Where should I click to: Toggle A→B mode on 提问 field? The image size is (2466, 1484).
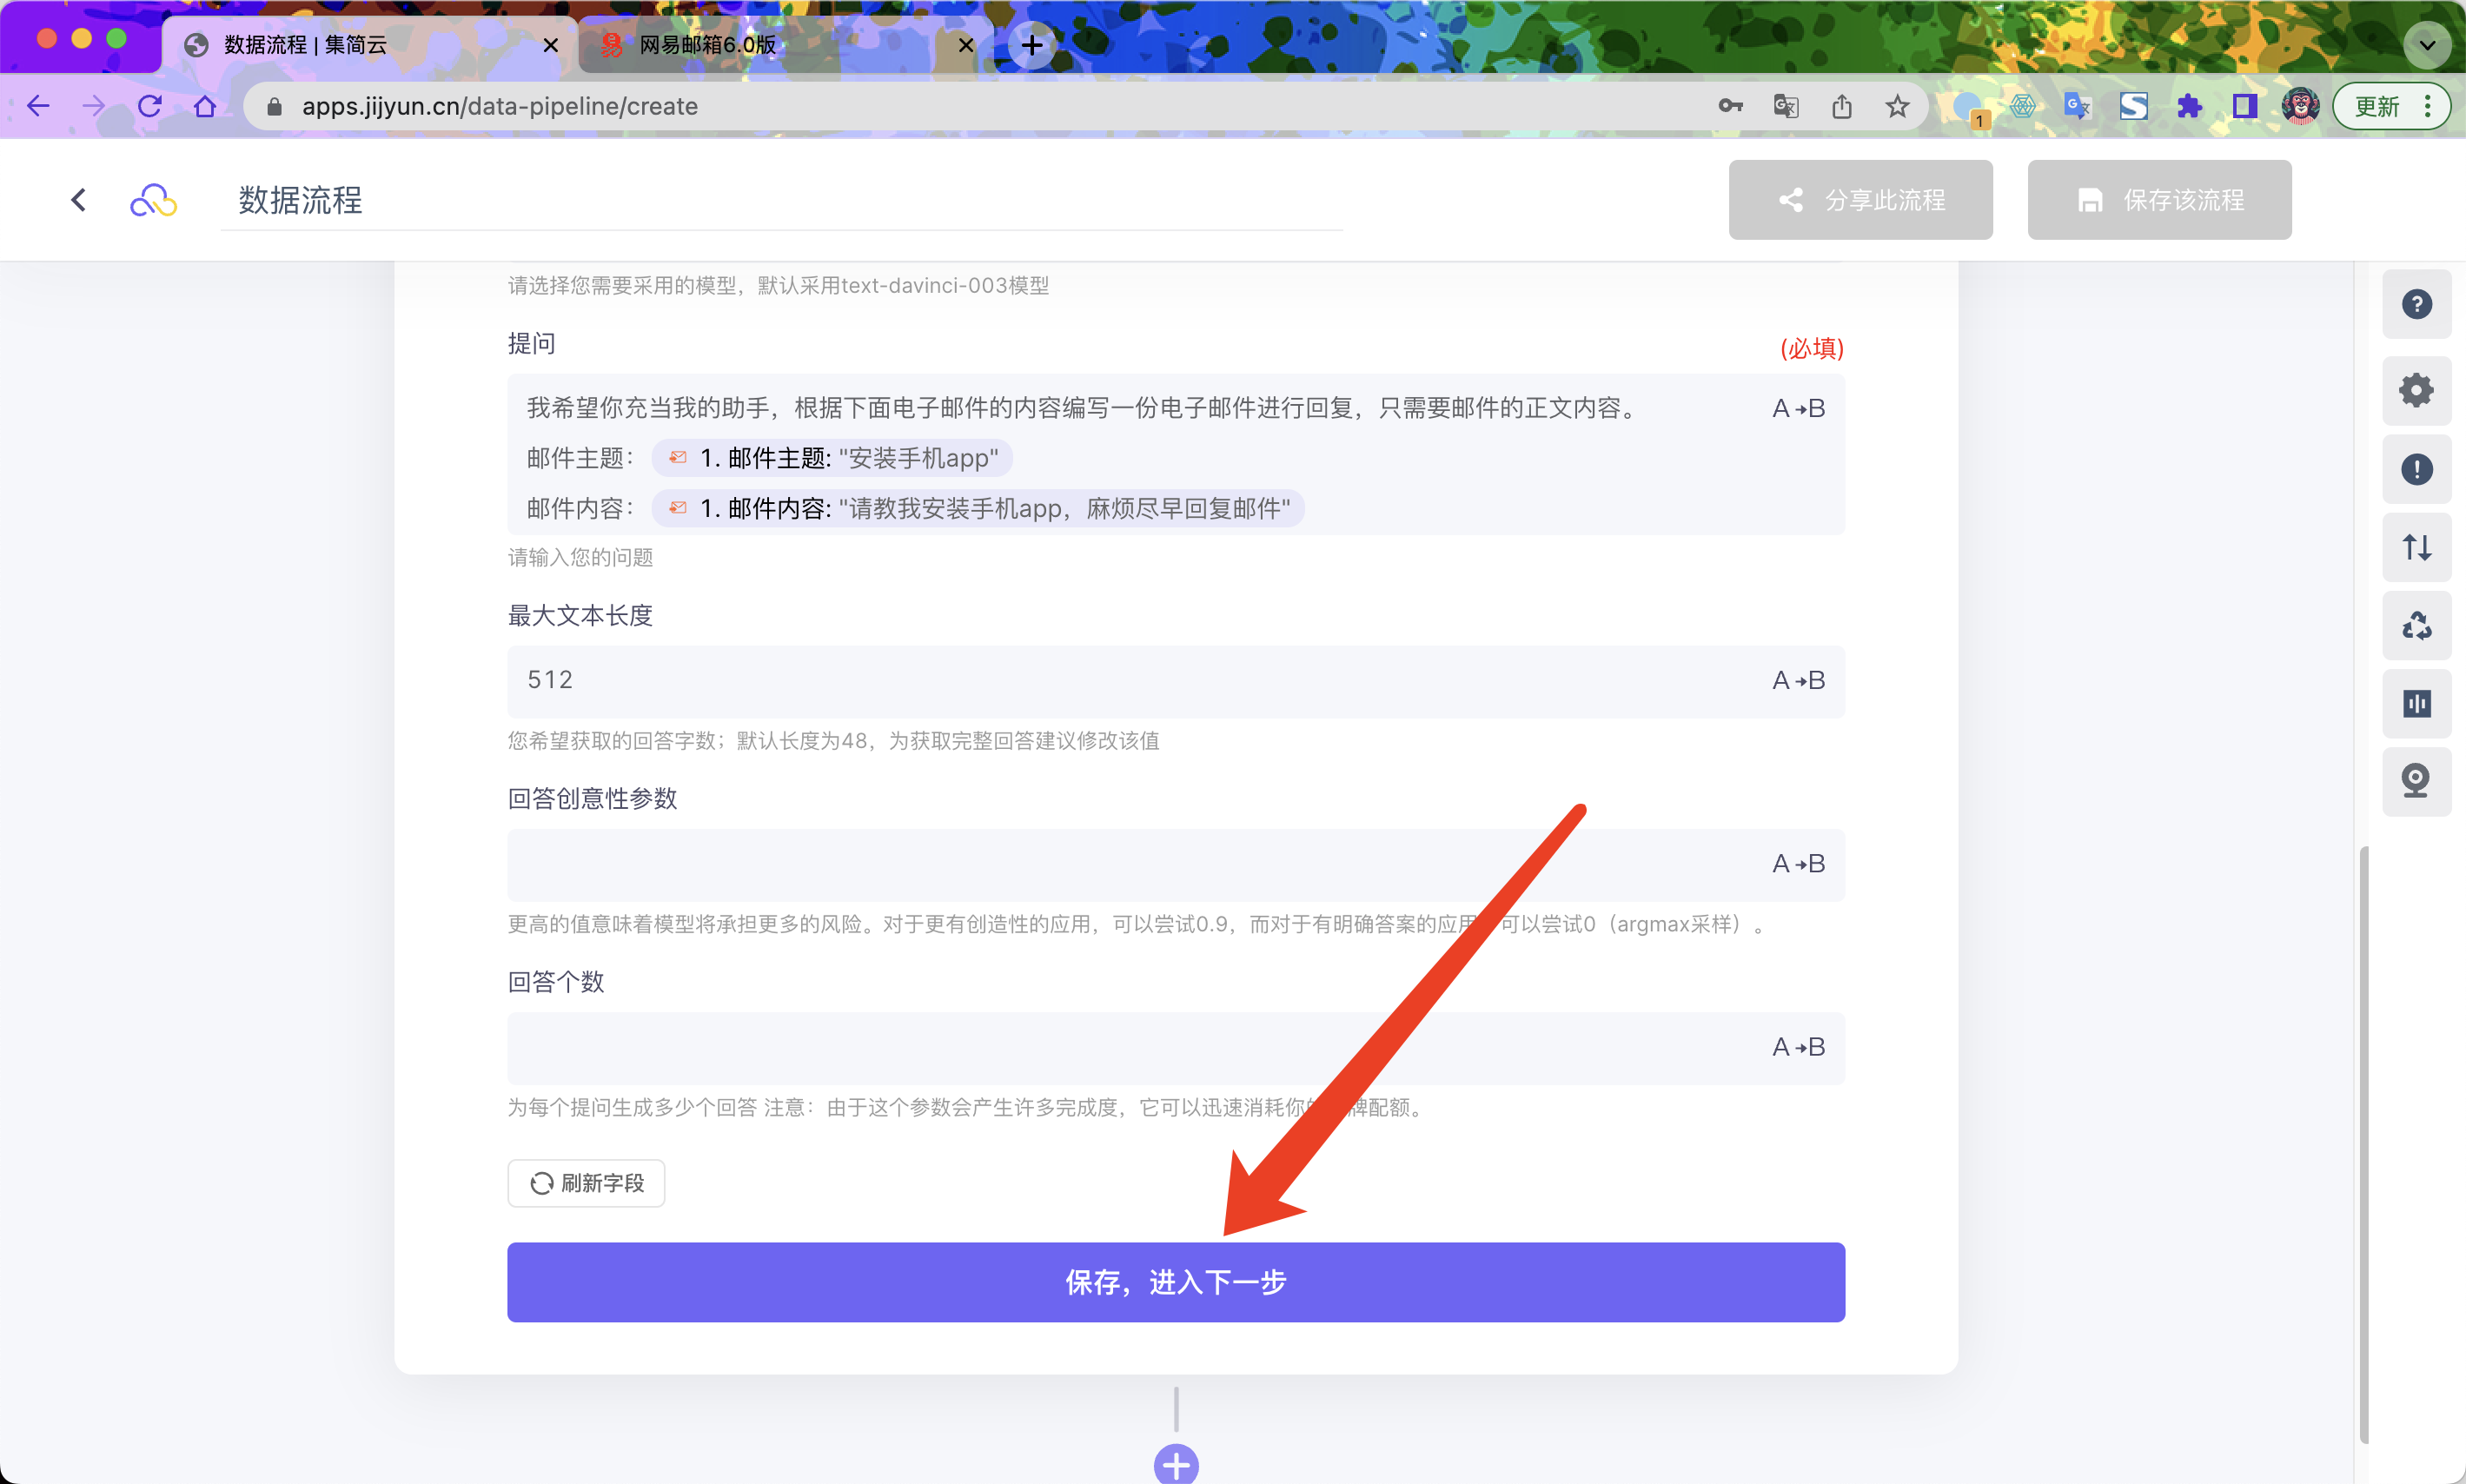point(1798,408)
